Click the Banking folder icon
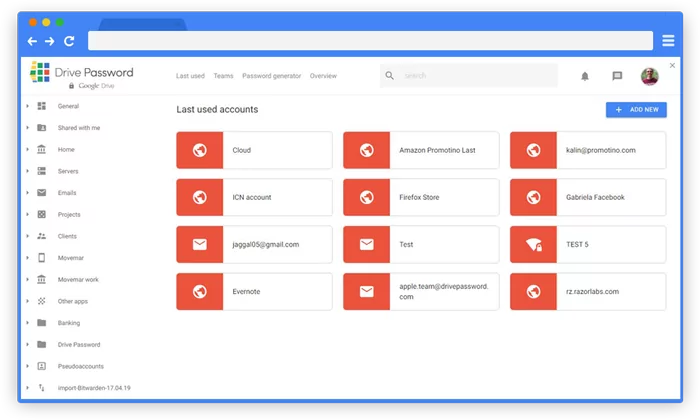700x420 pixels. [42, 323]
